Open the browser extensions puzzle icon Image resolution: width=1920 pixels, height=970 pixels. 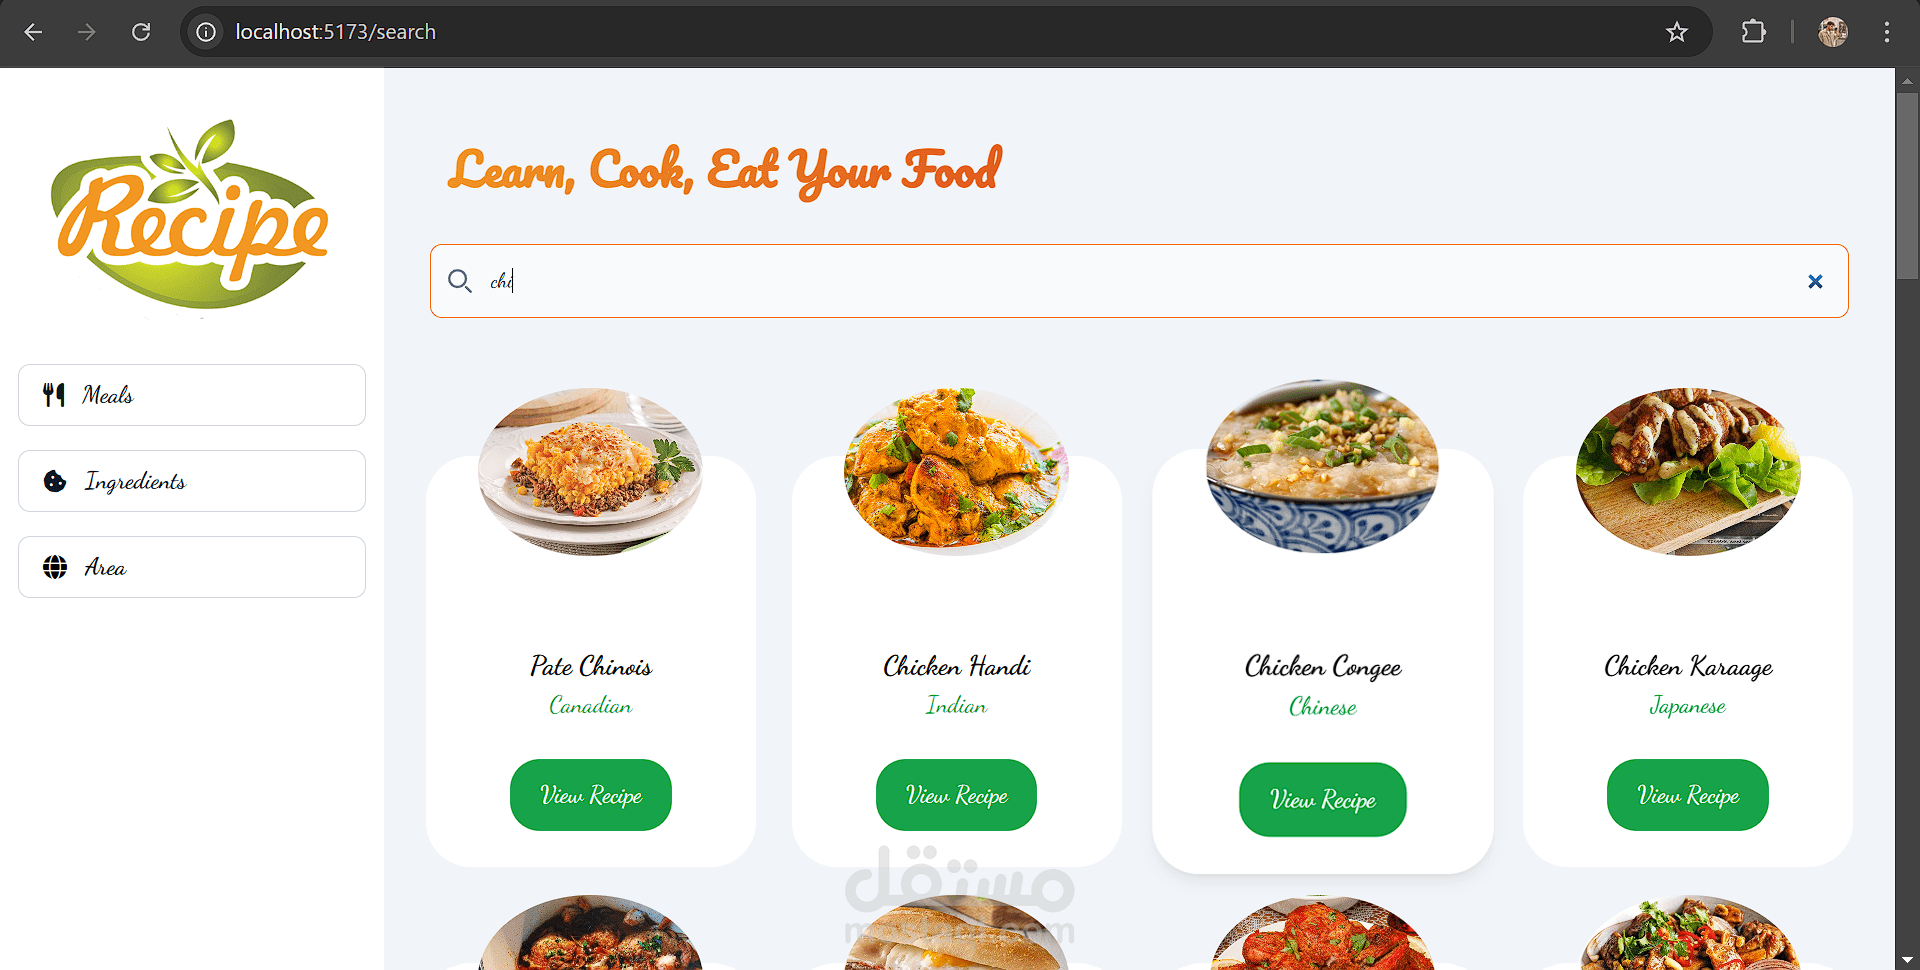(x=1753, y=32)
